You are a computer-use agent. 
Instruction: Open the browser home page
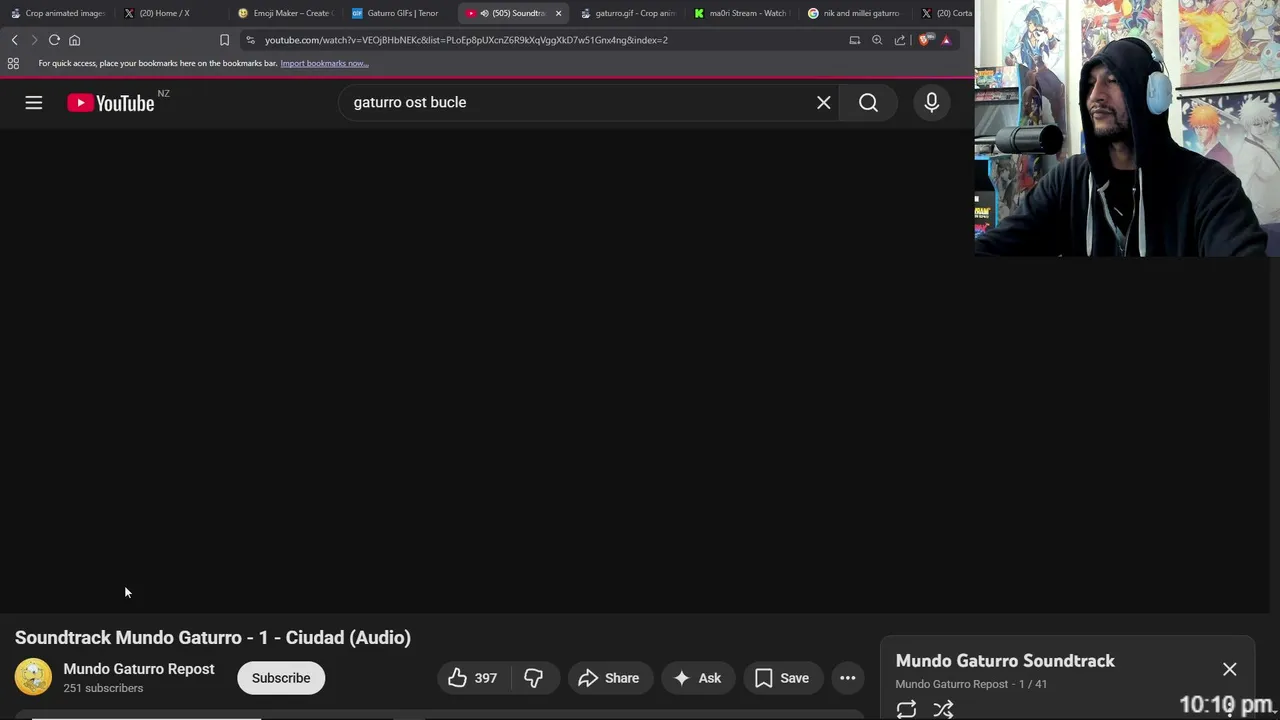[x=74, y=40]
